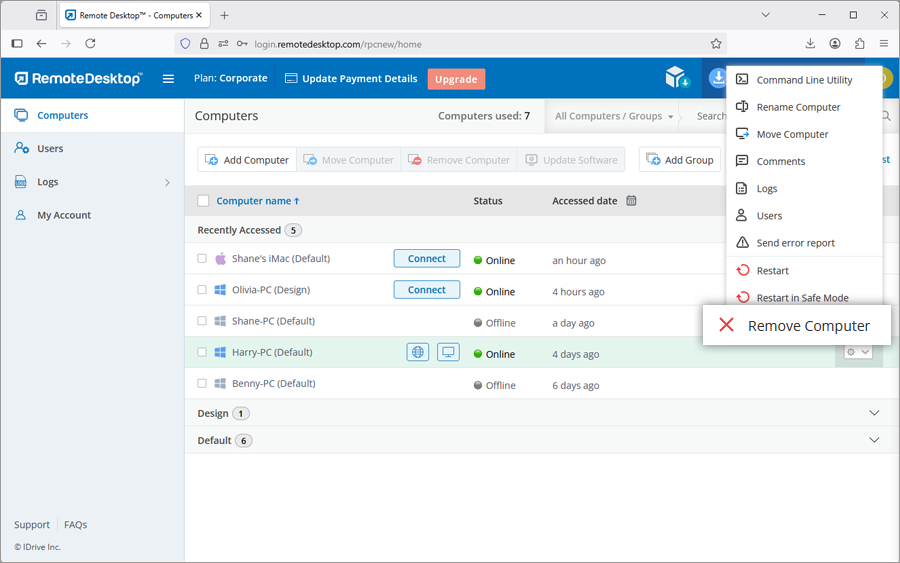Toggle the select-all checkbox in table header
This screenshot has width=900, height=563.
pyautogui.click(x=203, y=201)
